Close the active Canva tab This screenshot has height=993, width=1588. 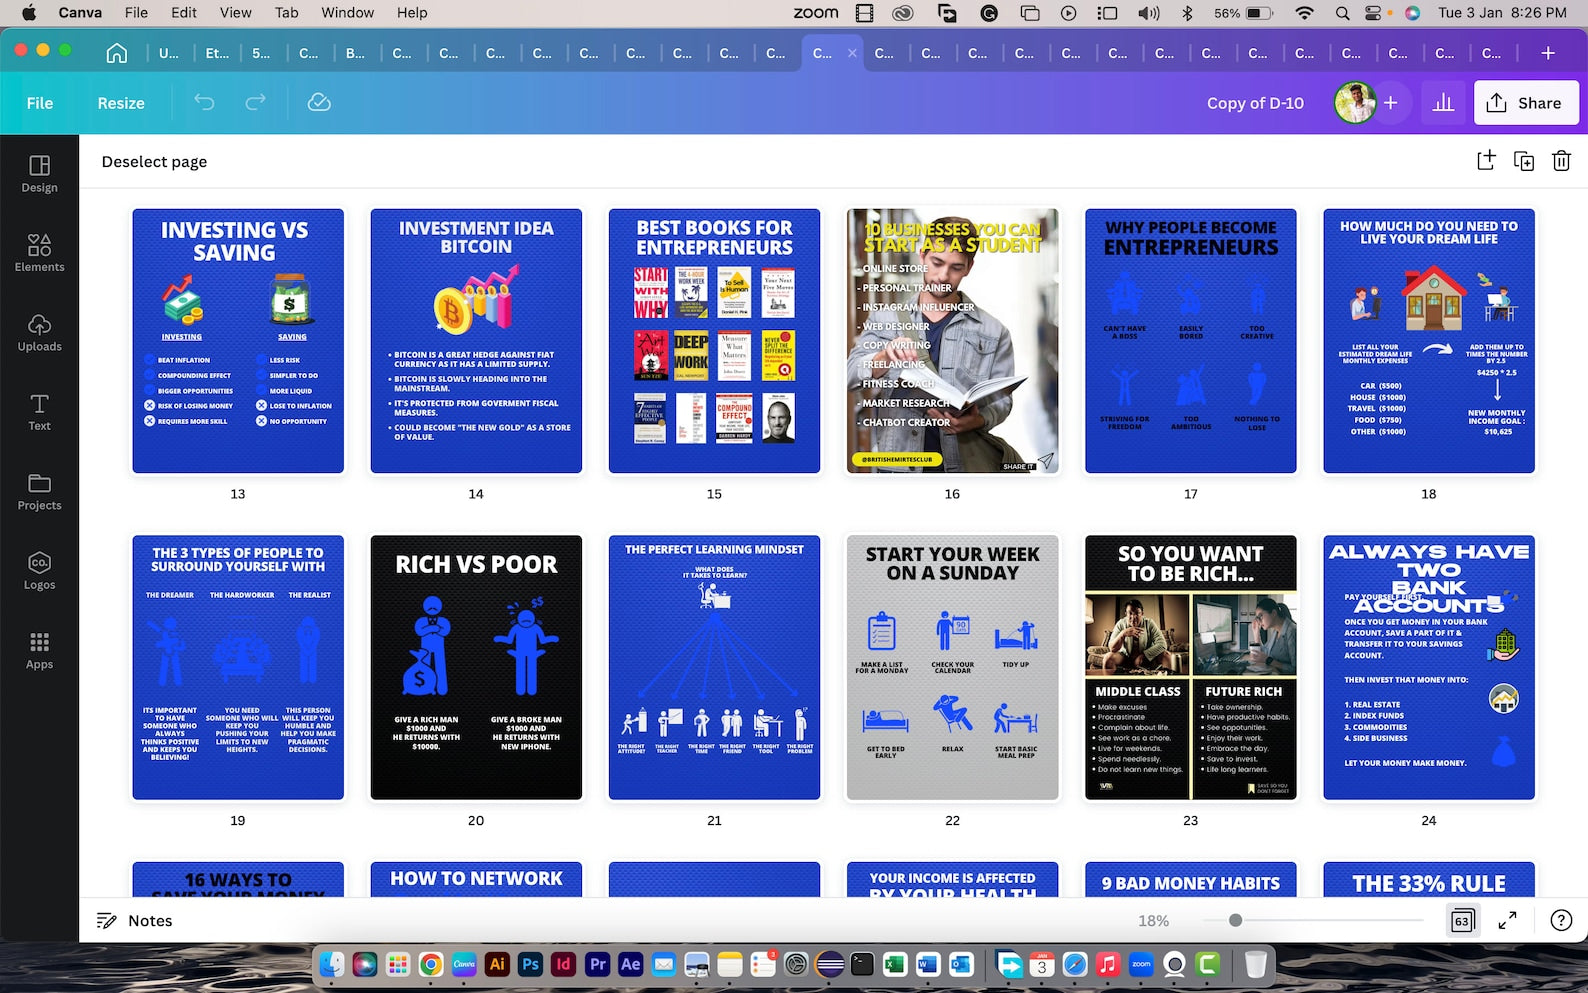point(852,53)
